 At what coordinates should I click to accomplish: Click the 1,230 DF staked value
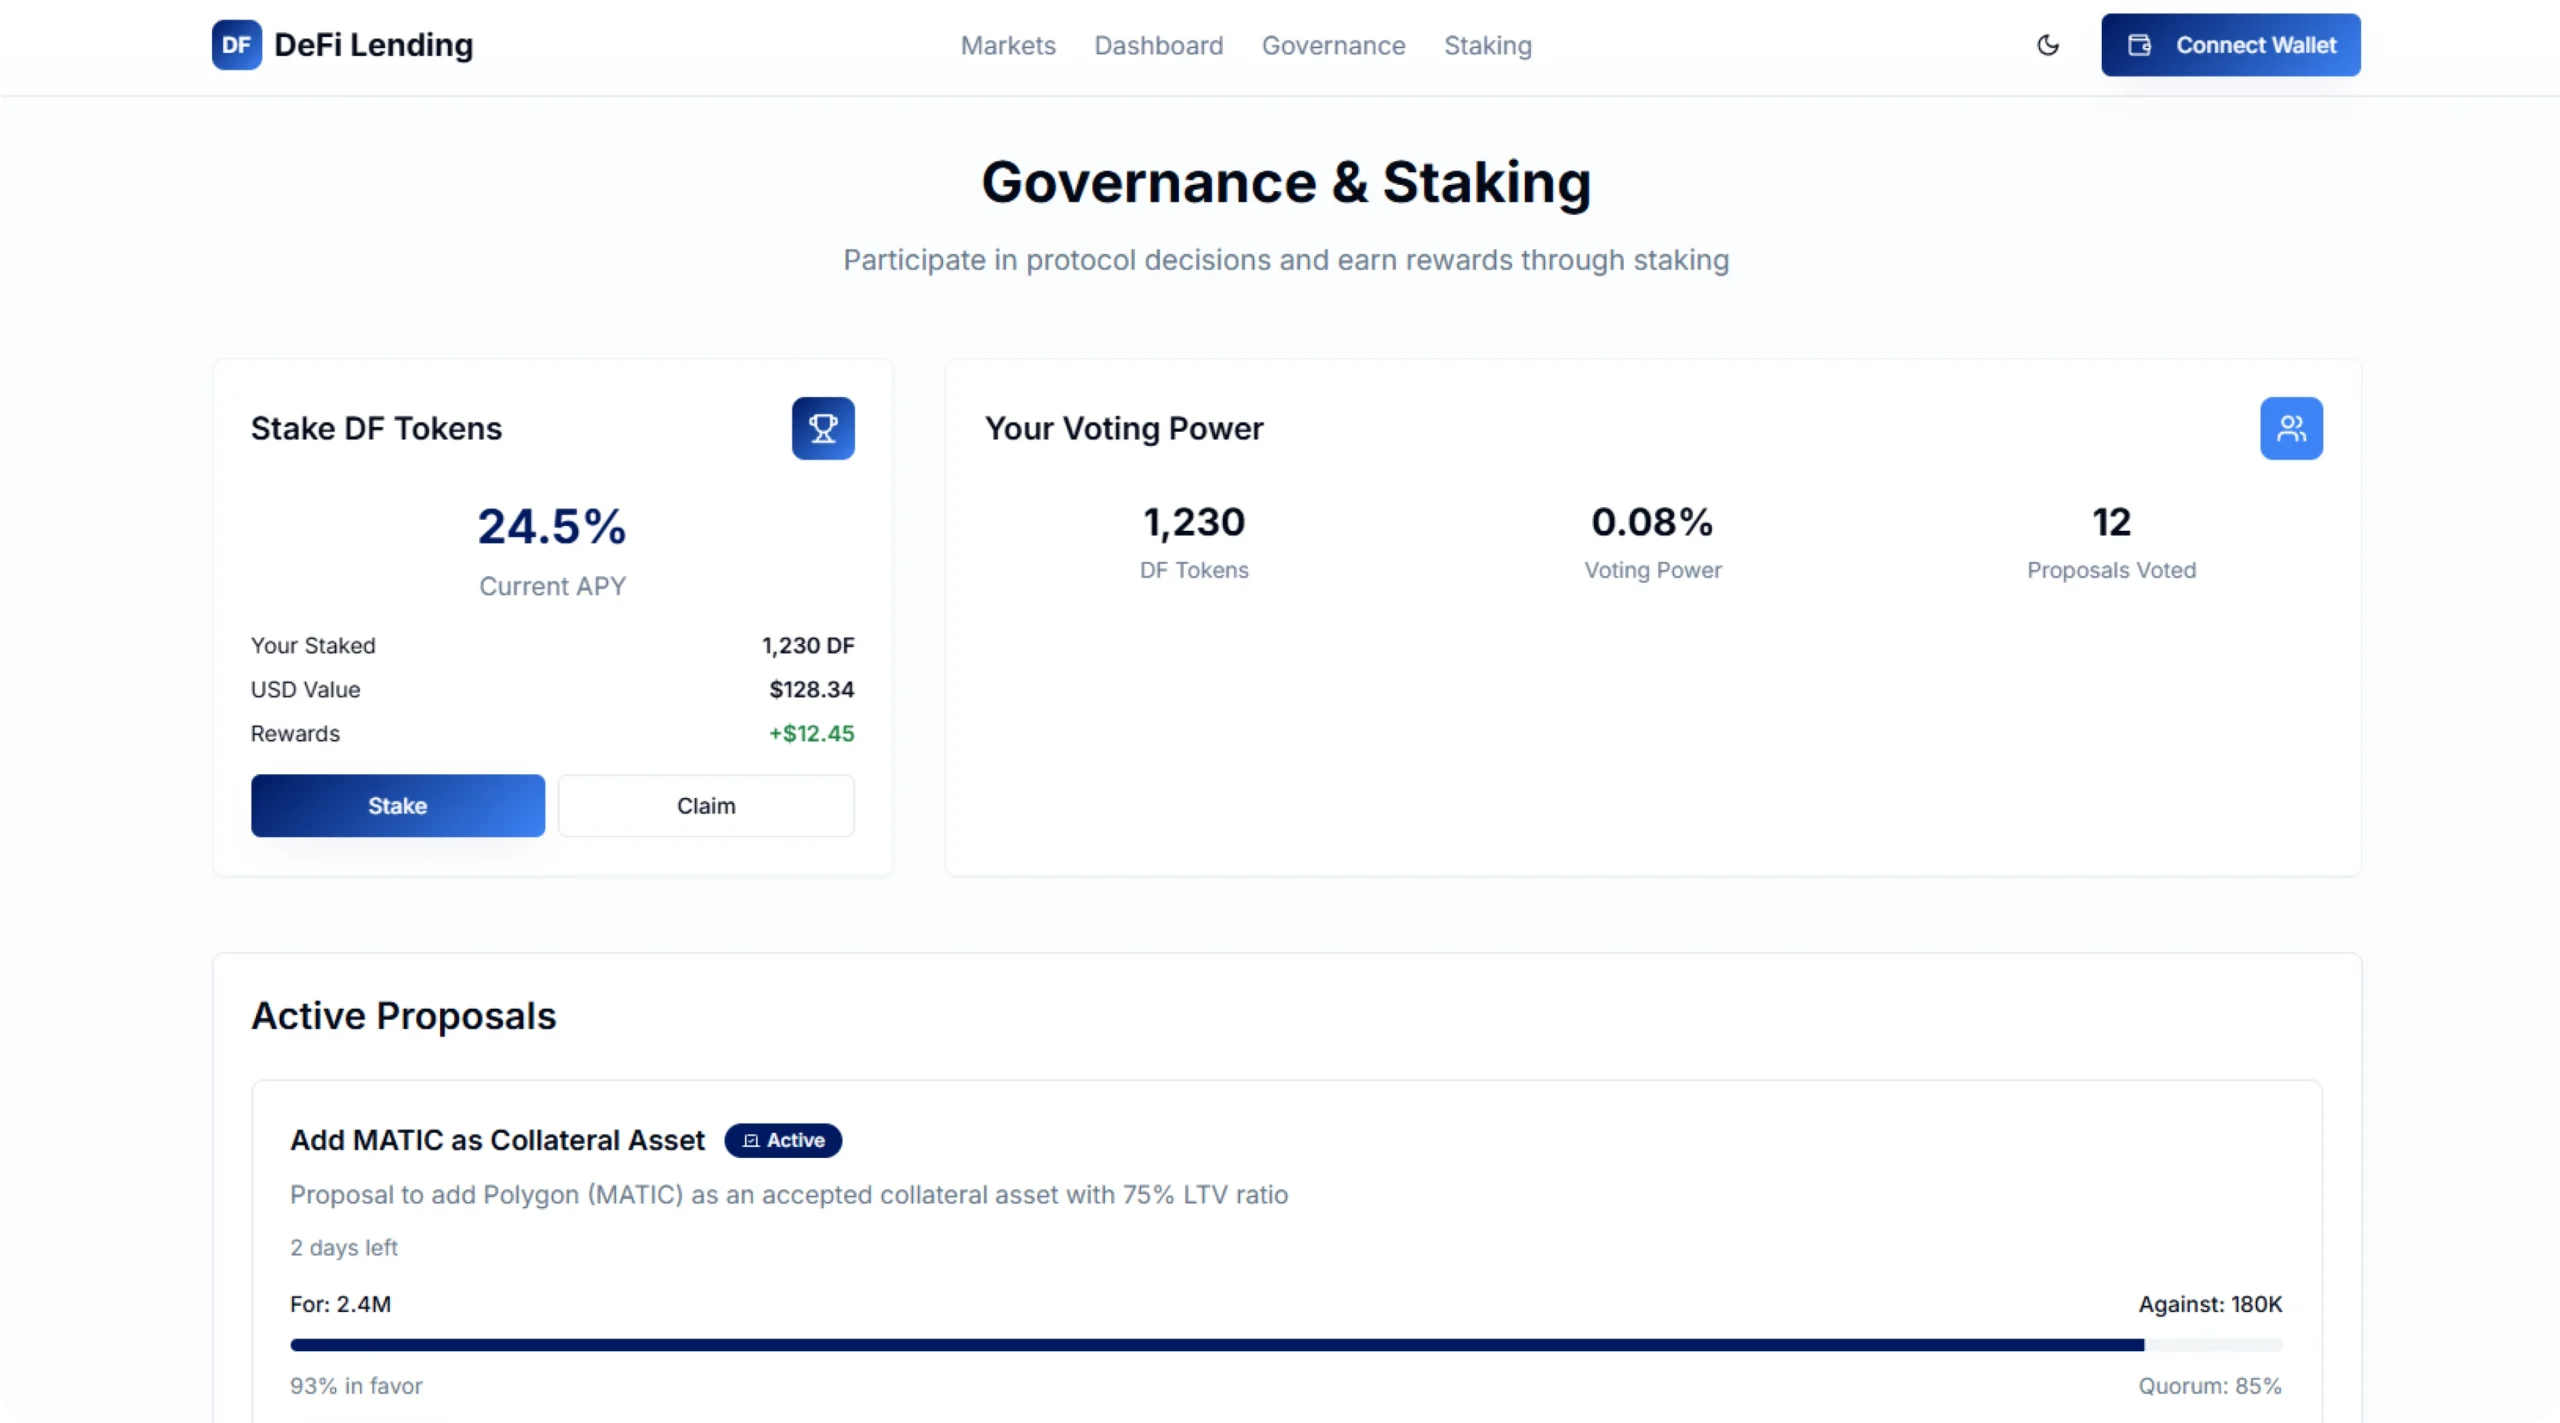(807, 645)
